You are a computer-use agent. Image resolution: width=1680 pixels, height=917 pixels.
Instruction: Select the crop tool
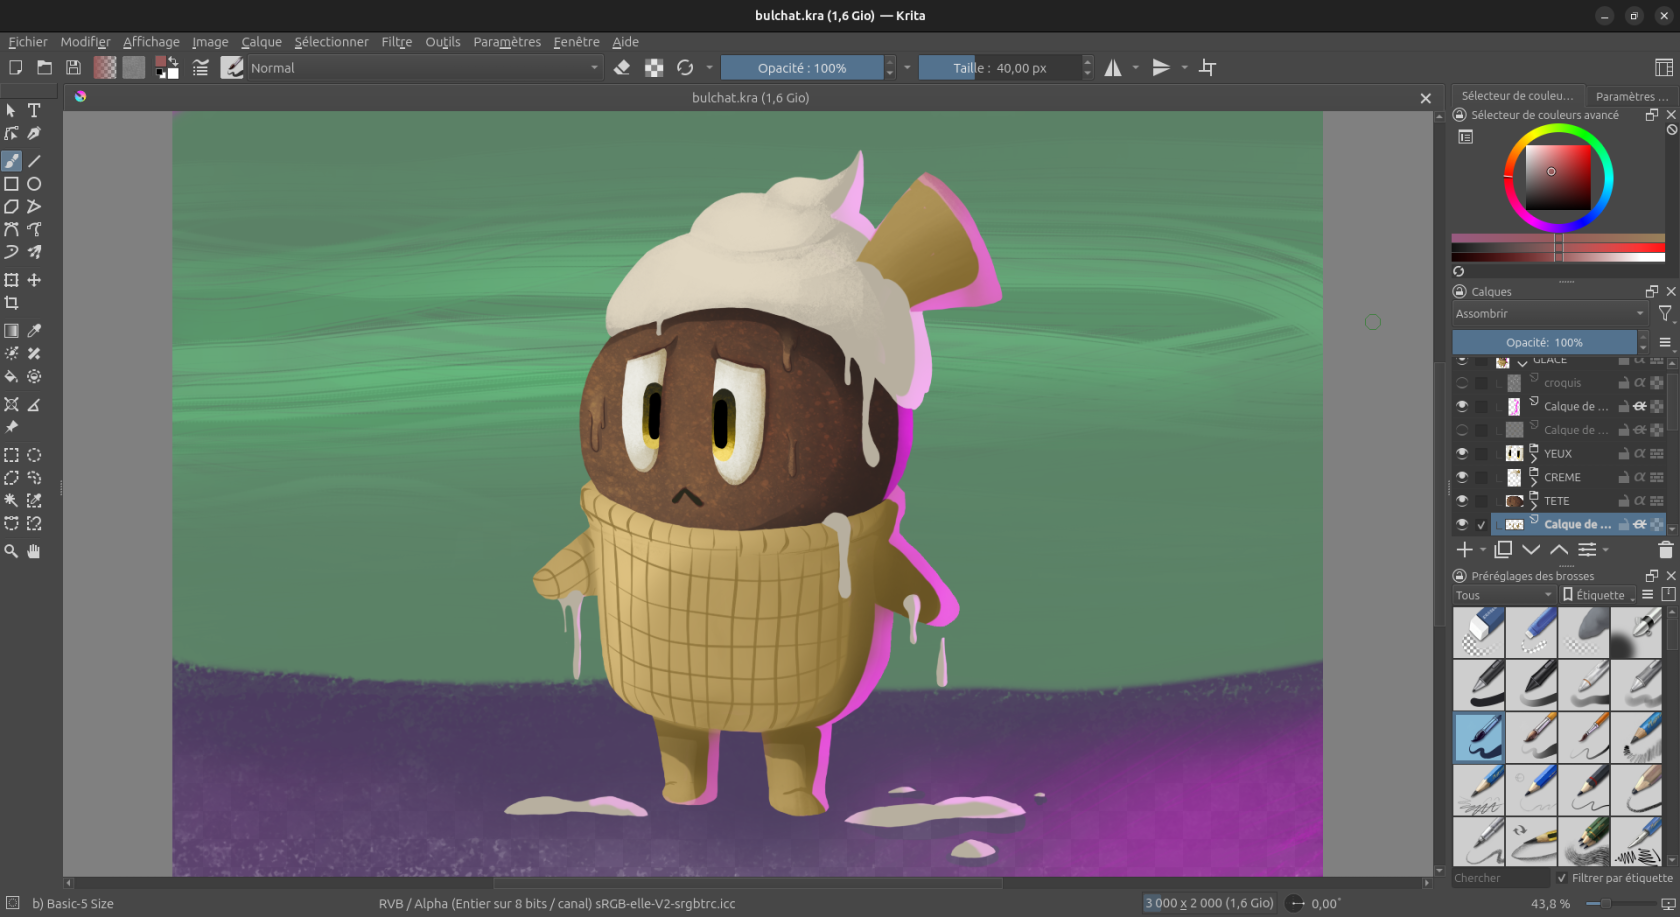(11, 303)
